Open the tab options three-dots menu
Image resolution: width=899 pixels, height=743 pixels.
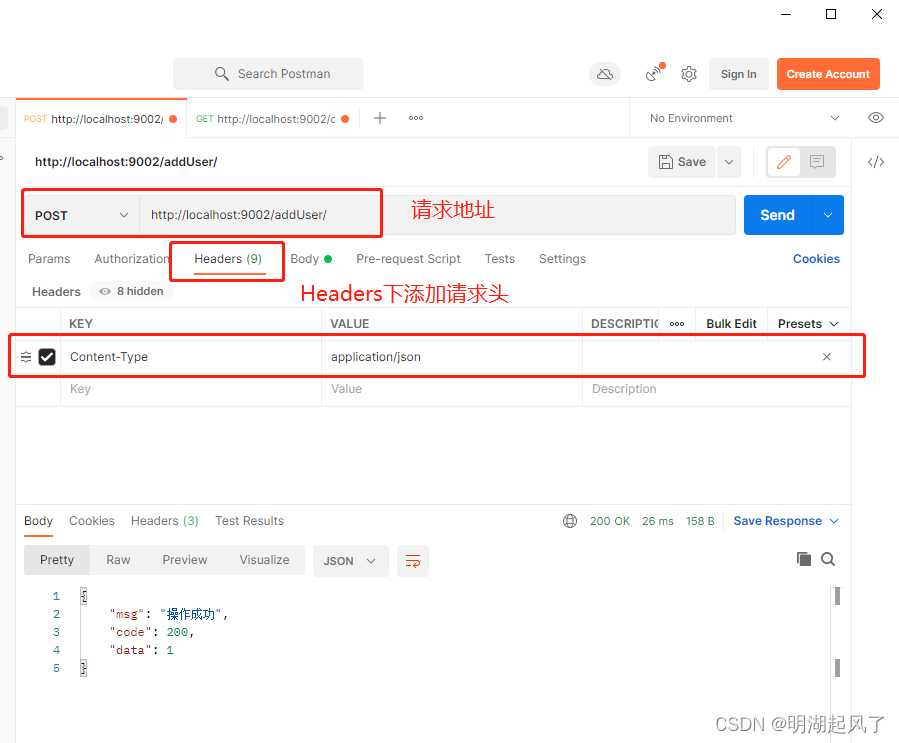[416, 118]
